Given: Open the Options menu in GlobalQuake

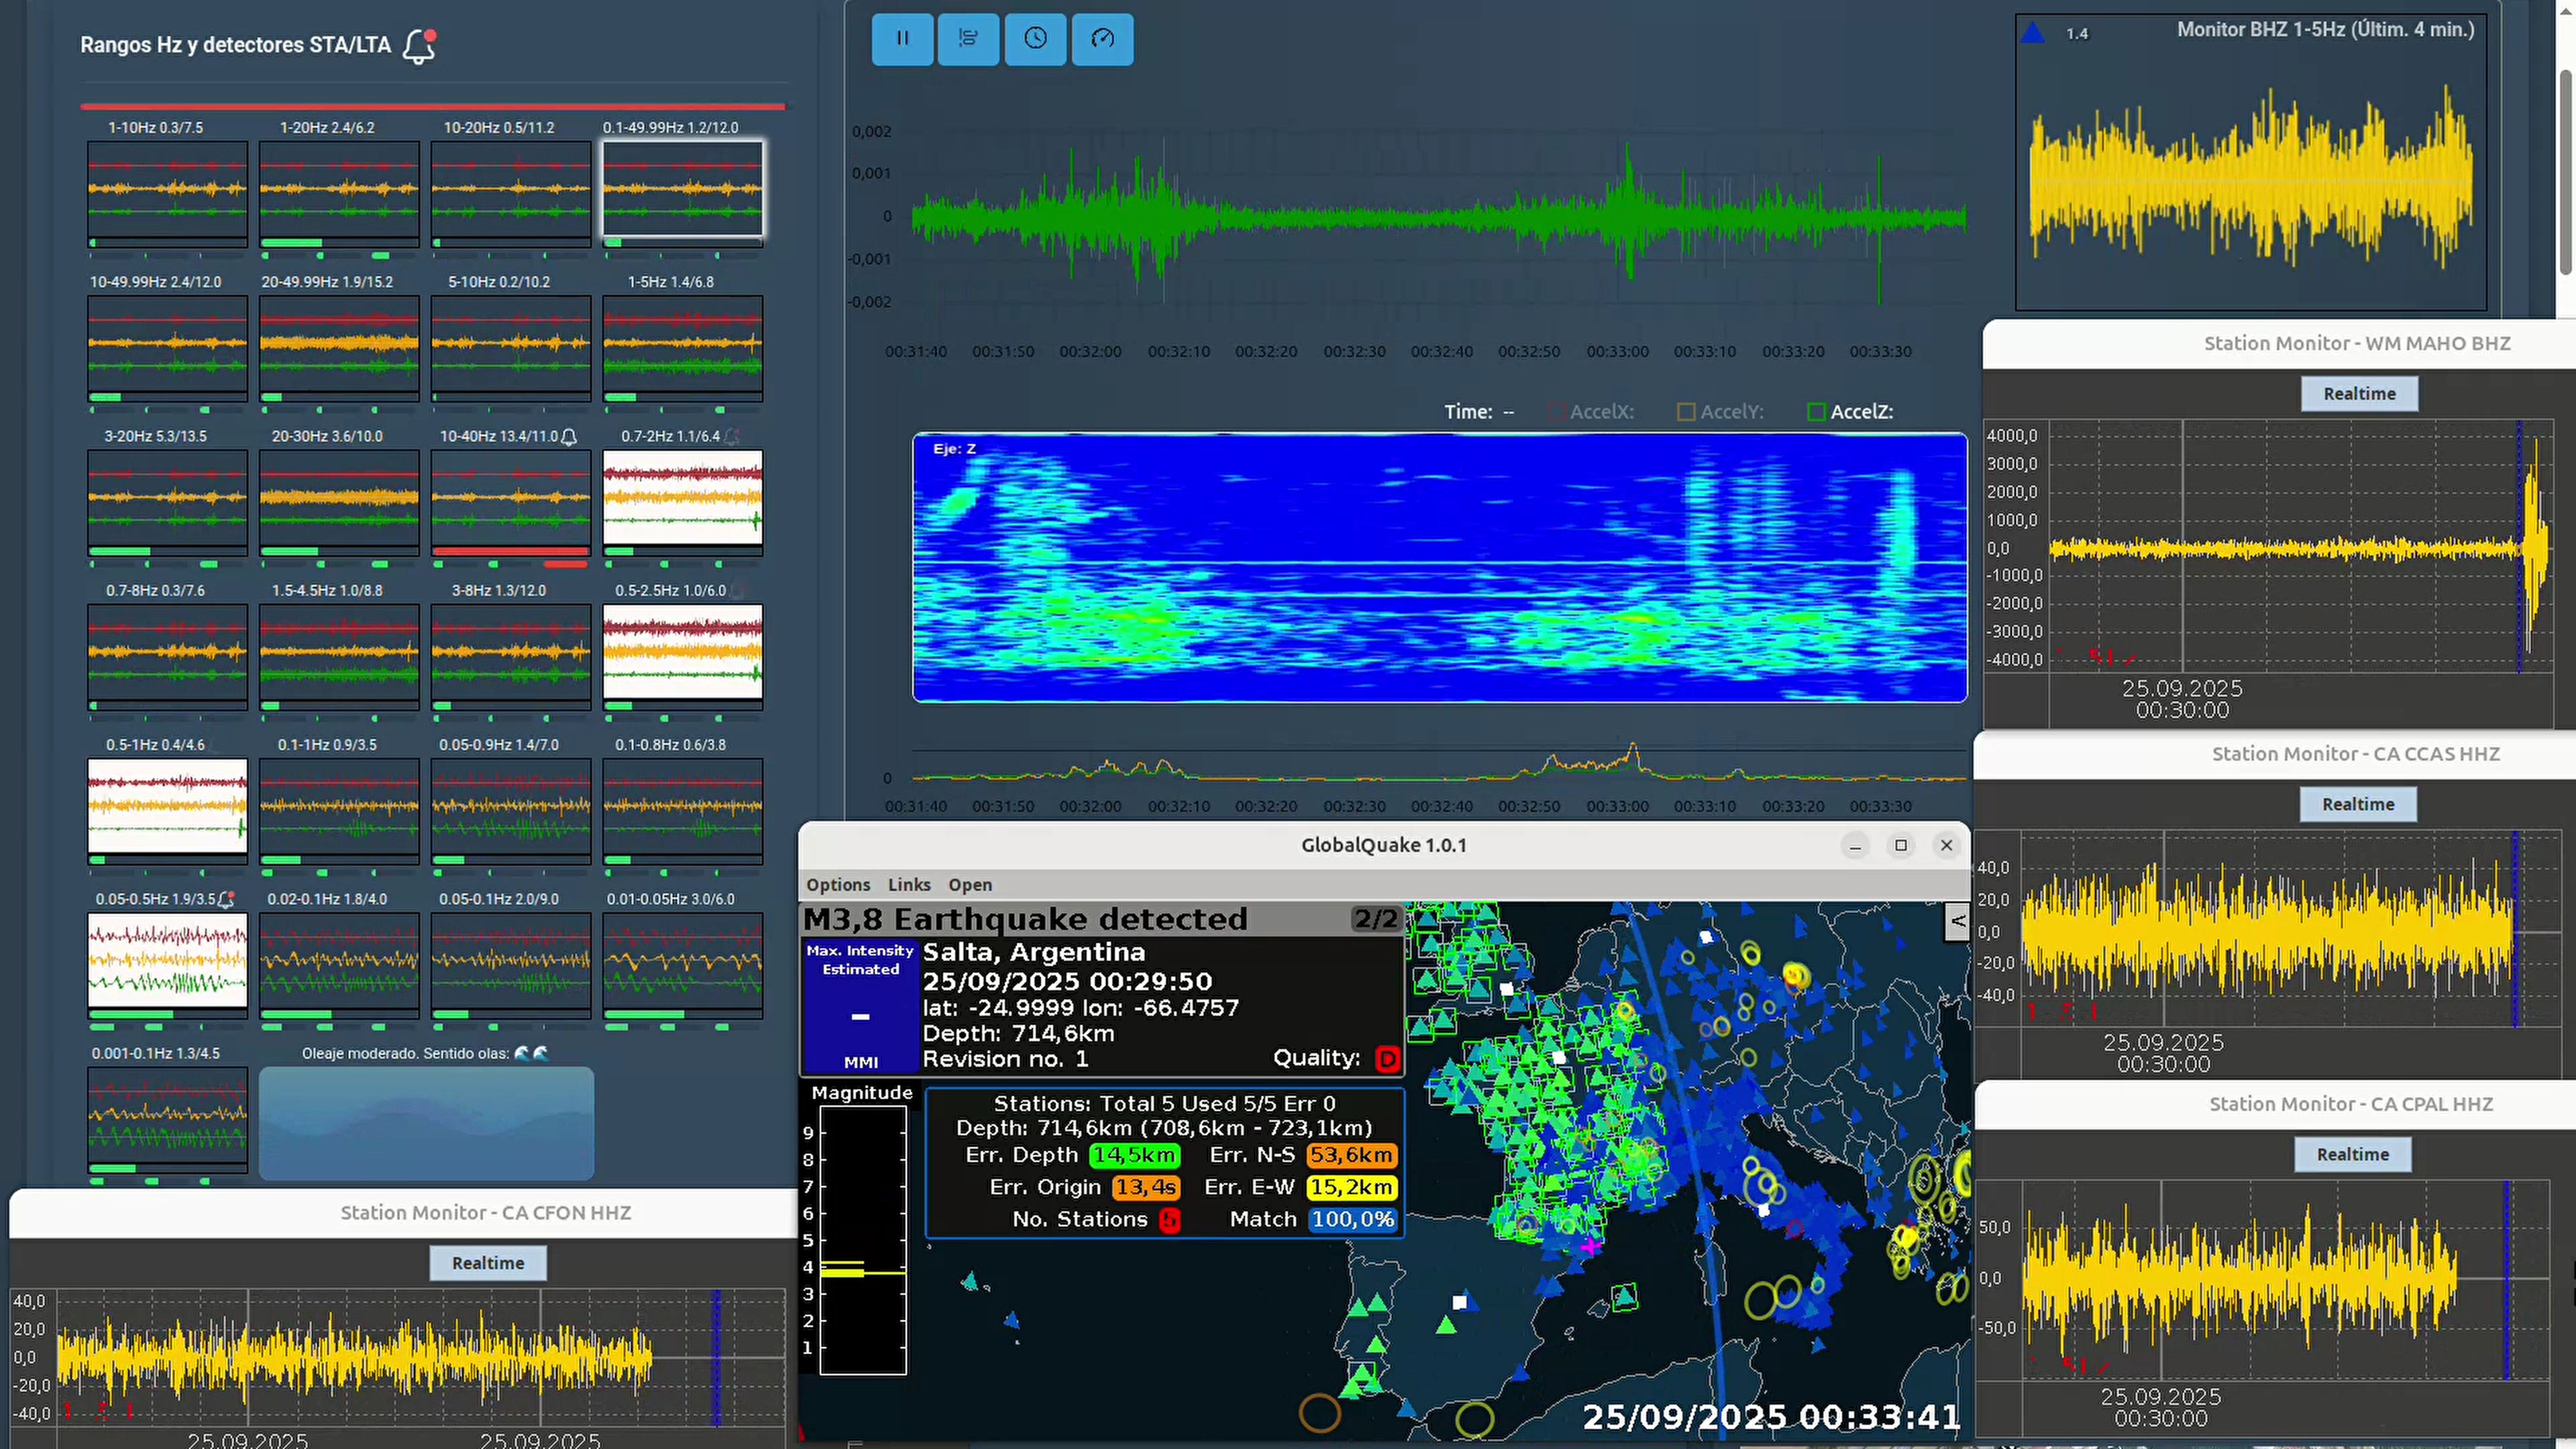Looking at the screenshot, I should point(838,885).
